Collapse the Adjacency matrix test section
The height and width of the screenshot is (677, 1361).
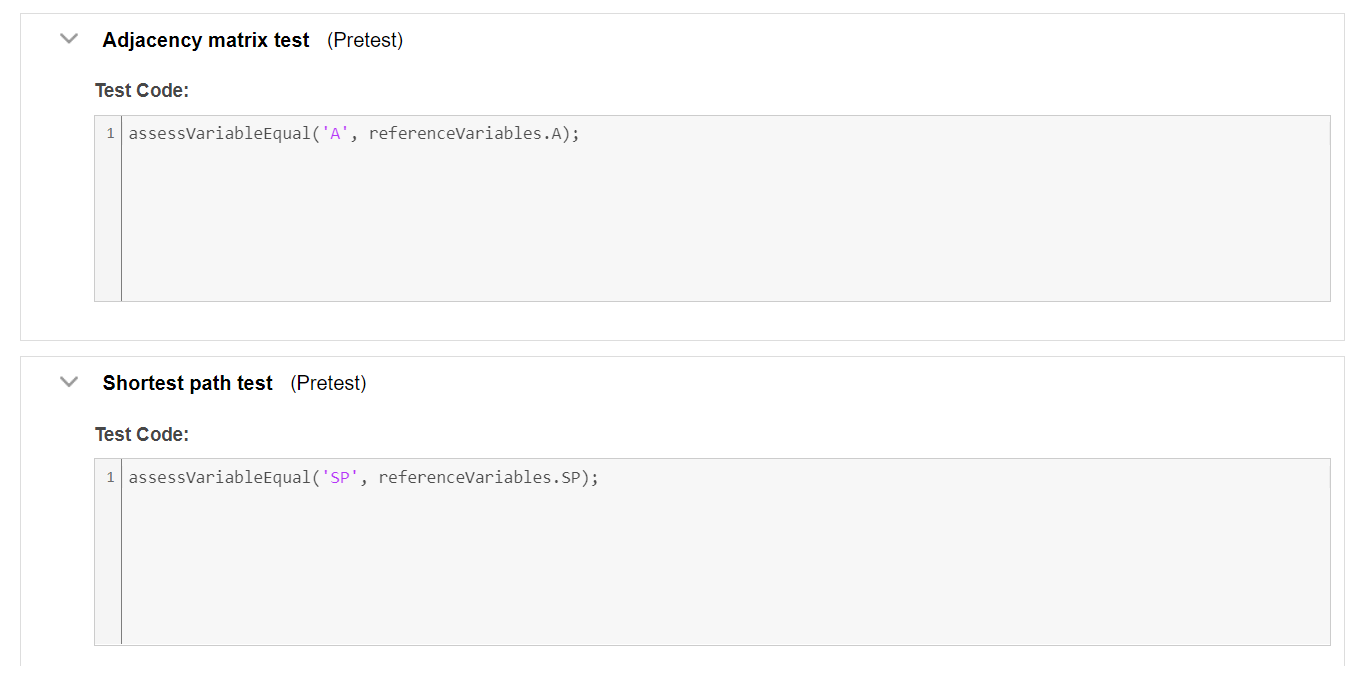pyautogui.click(x=69, y=39)
